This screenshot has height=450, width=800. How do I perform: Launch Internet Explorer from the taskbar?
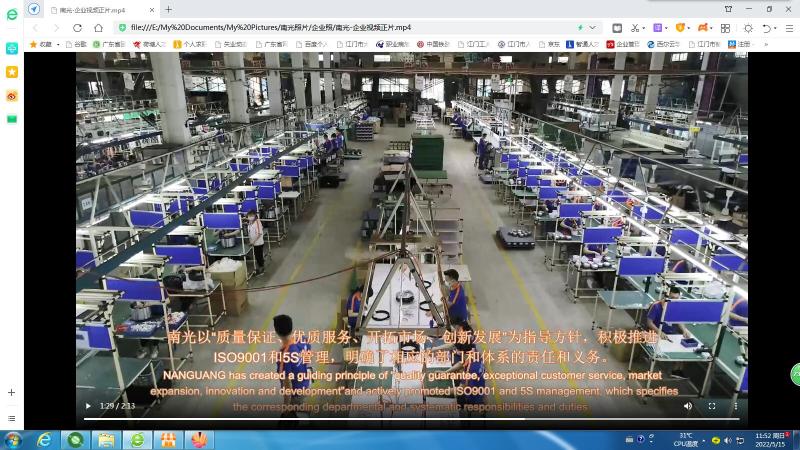[44, 440]
